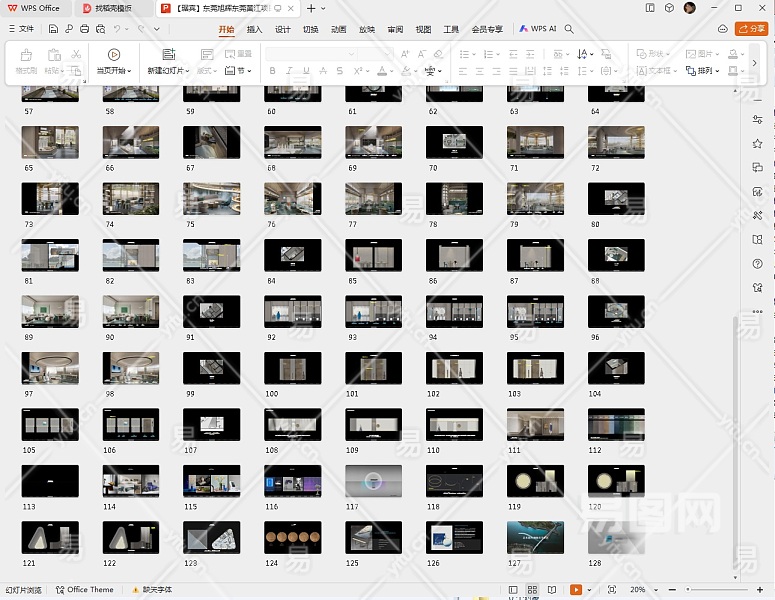Click the missing fonts warning in status bar
This screenshot has width=775, height=600.
pos(150,590)
